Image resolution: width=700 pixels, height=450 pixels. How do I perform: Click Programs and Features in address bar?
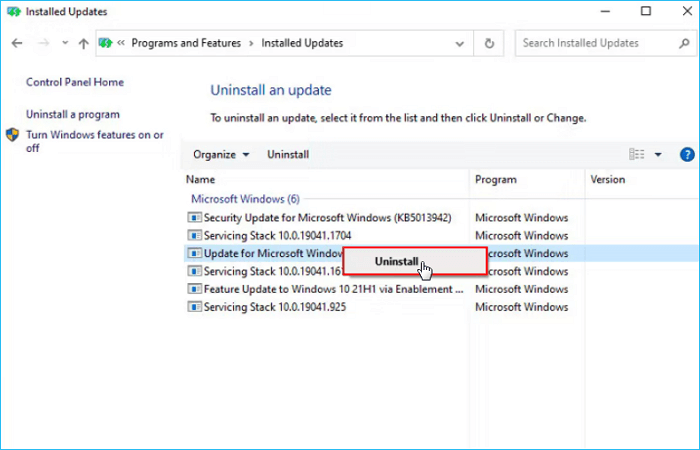pos(186,43)
